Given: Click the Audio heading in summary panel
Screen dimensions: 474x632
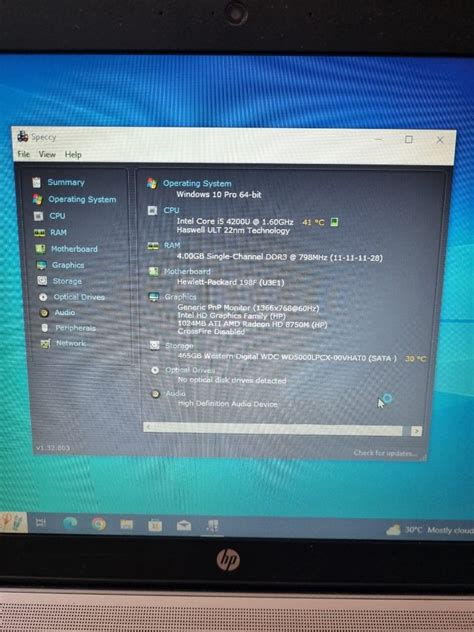Looking at the screenshot, I should (175, 393).
